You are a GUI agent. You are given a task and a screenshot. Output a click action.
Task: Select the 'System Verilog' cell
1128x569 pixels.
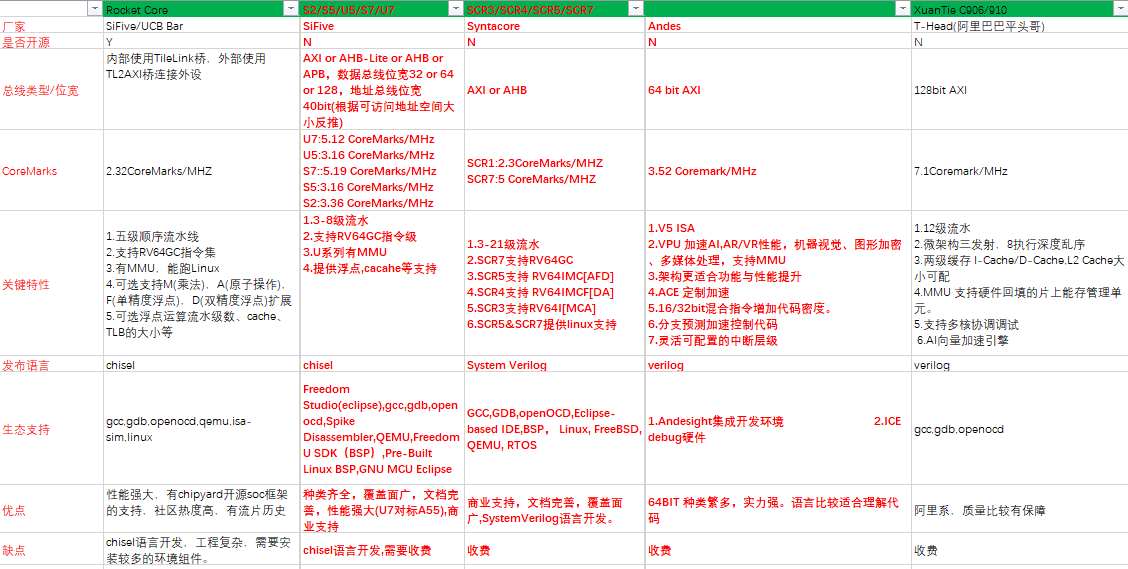555,365
